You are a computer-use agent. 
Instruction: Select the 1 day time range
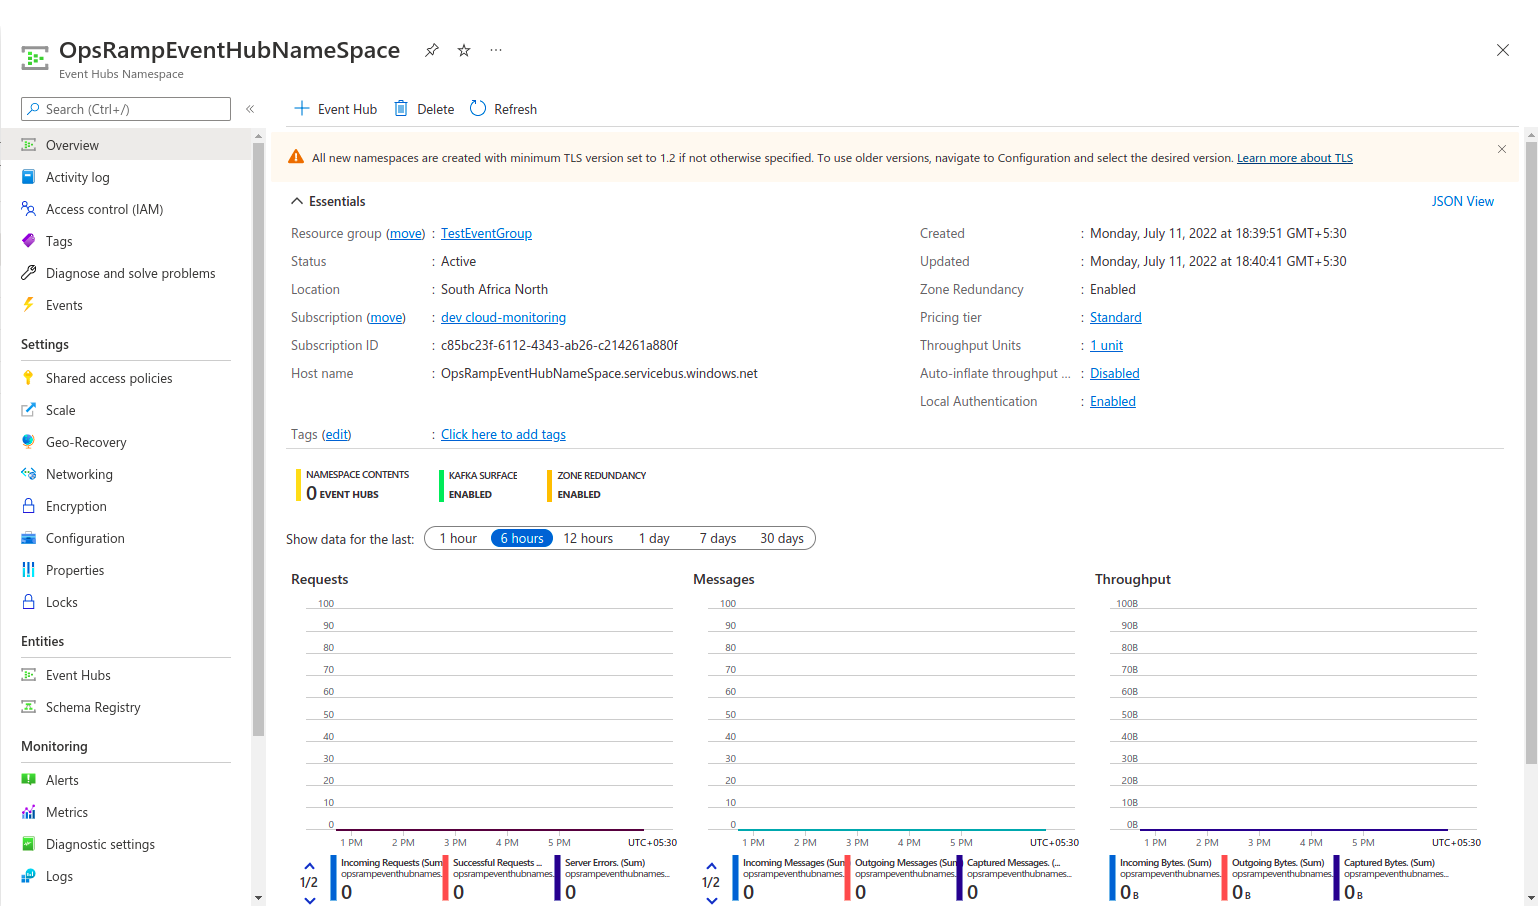654,538
